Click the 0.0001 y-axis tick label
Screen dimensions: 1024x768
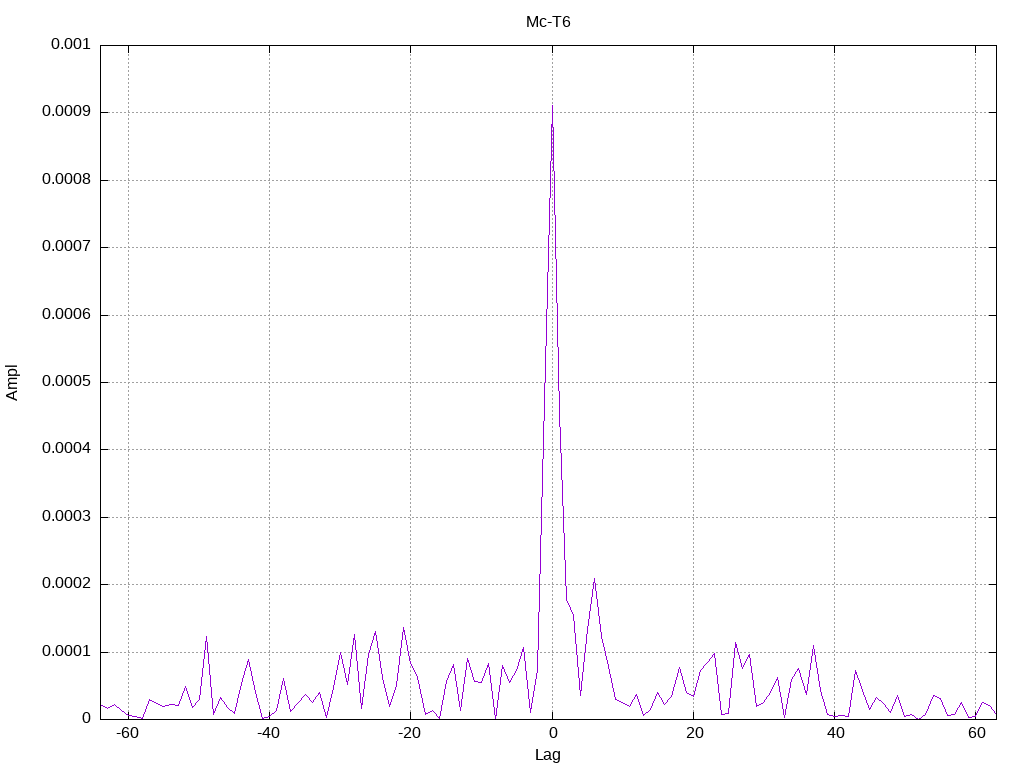click(66, 652)
